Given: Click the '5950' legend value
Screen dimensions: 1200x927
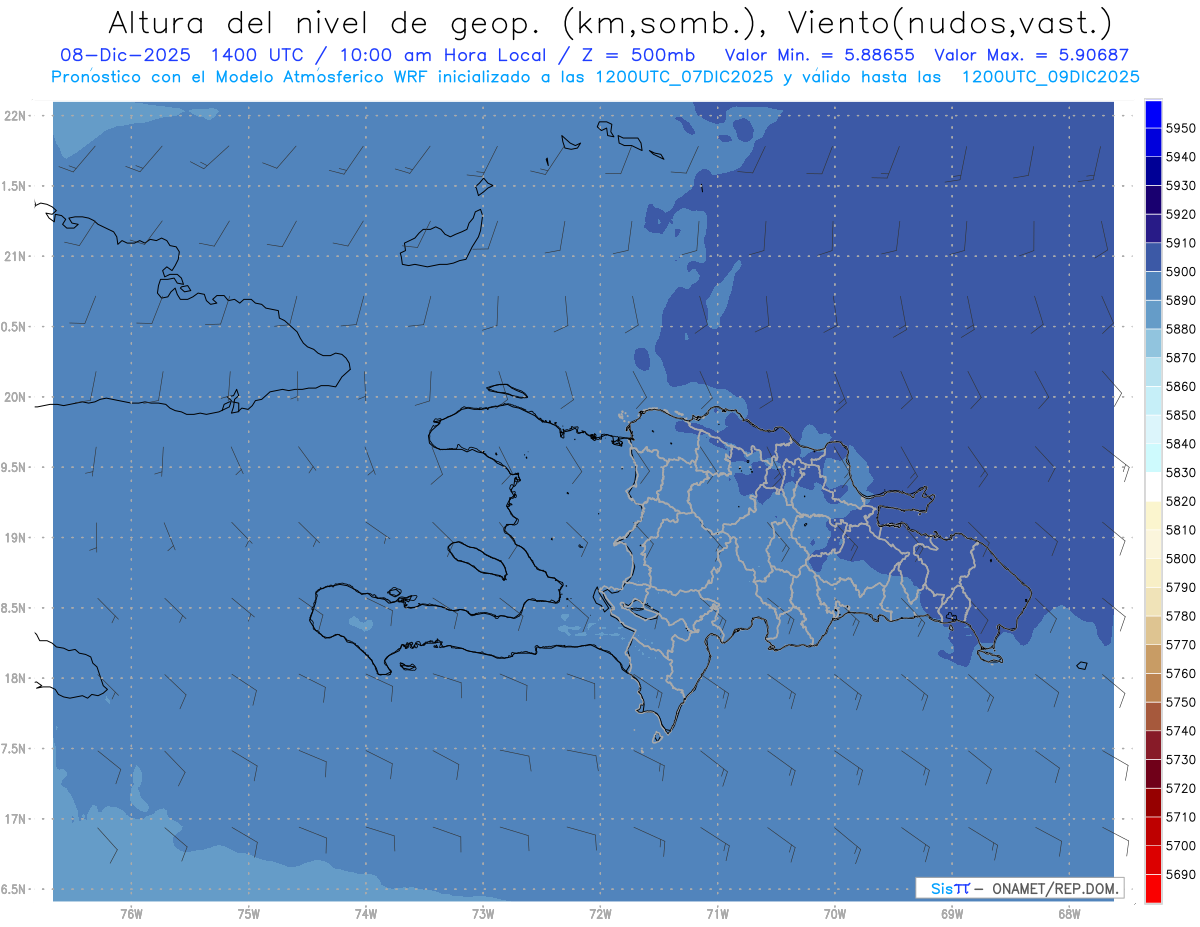Looking at the screenshot, I should coord(1181,128).
